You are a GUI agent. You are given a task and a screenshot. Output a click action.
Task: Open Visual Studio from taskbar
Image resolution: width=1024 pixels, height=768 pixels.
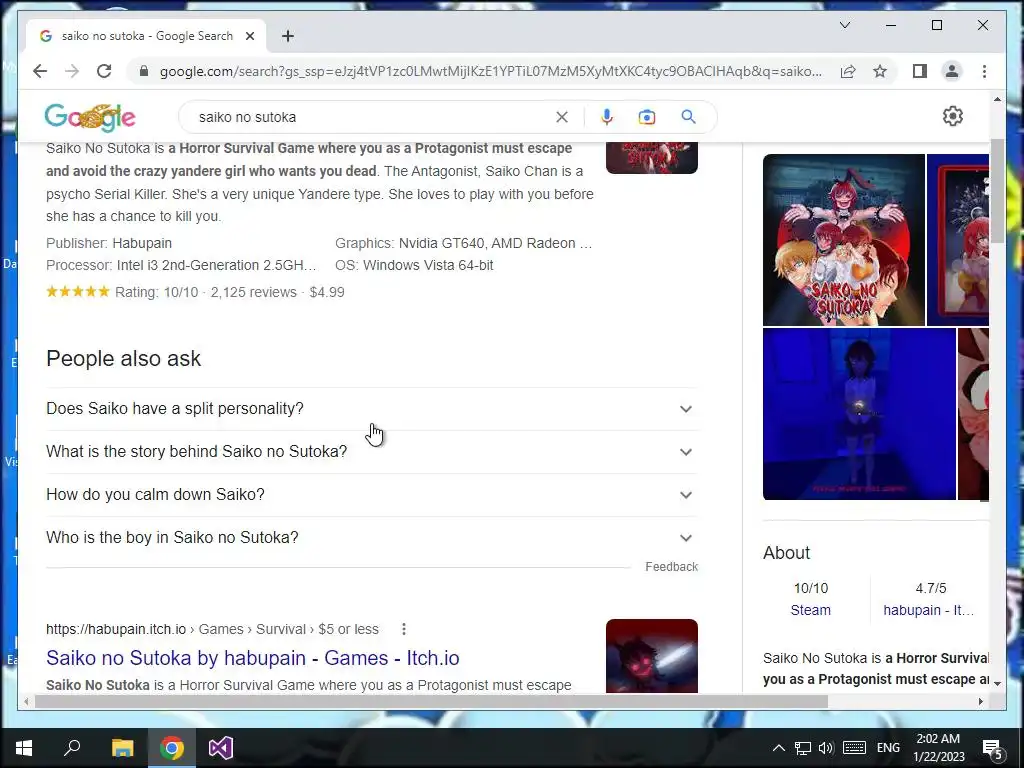pos(221,748)
